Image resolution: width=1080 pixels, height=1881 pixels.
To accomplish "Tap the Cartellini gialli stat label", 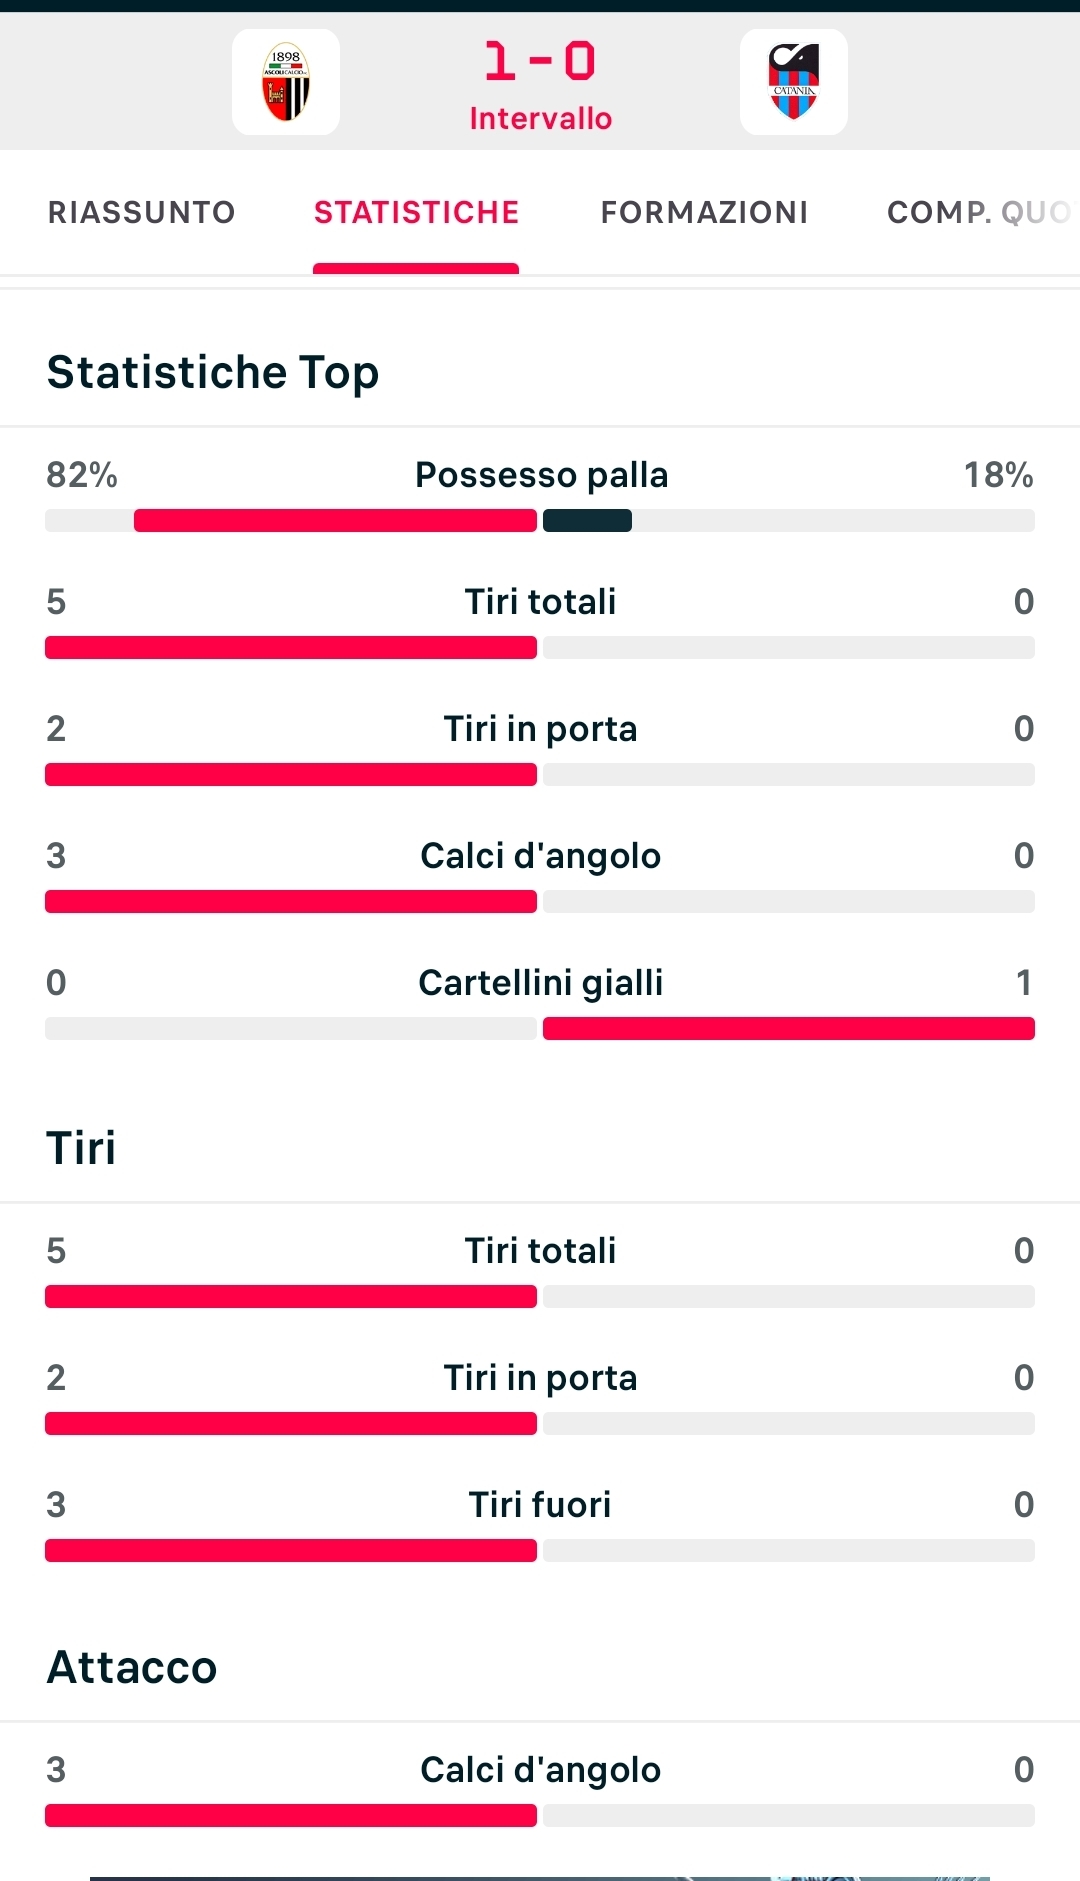I will click(540, 983).
